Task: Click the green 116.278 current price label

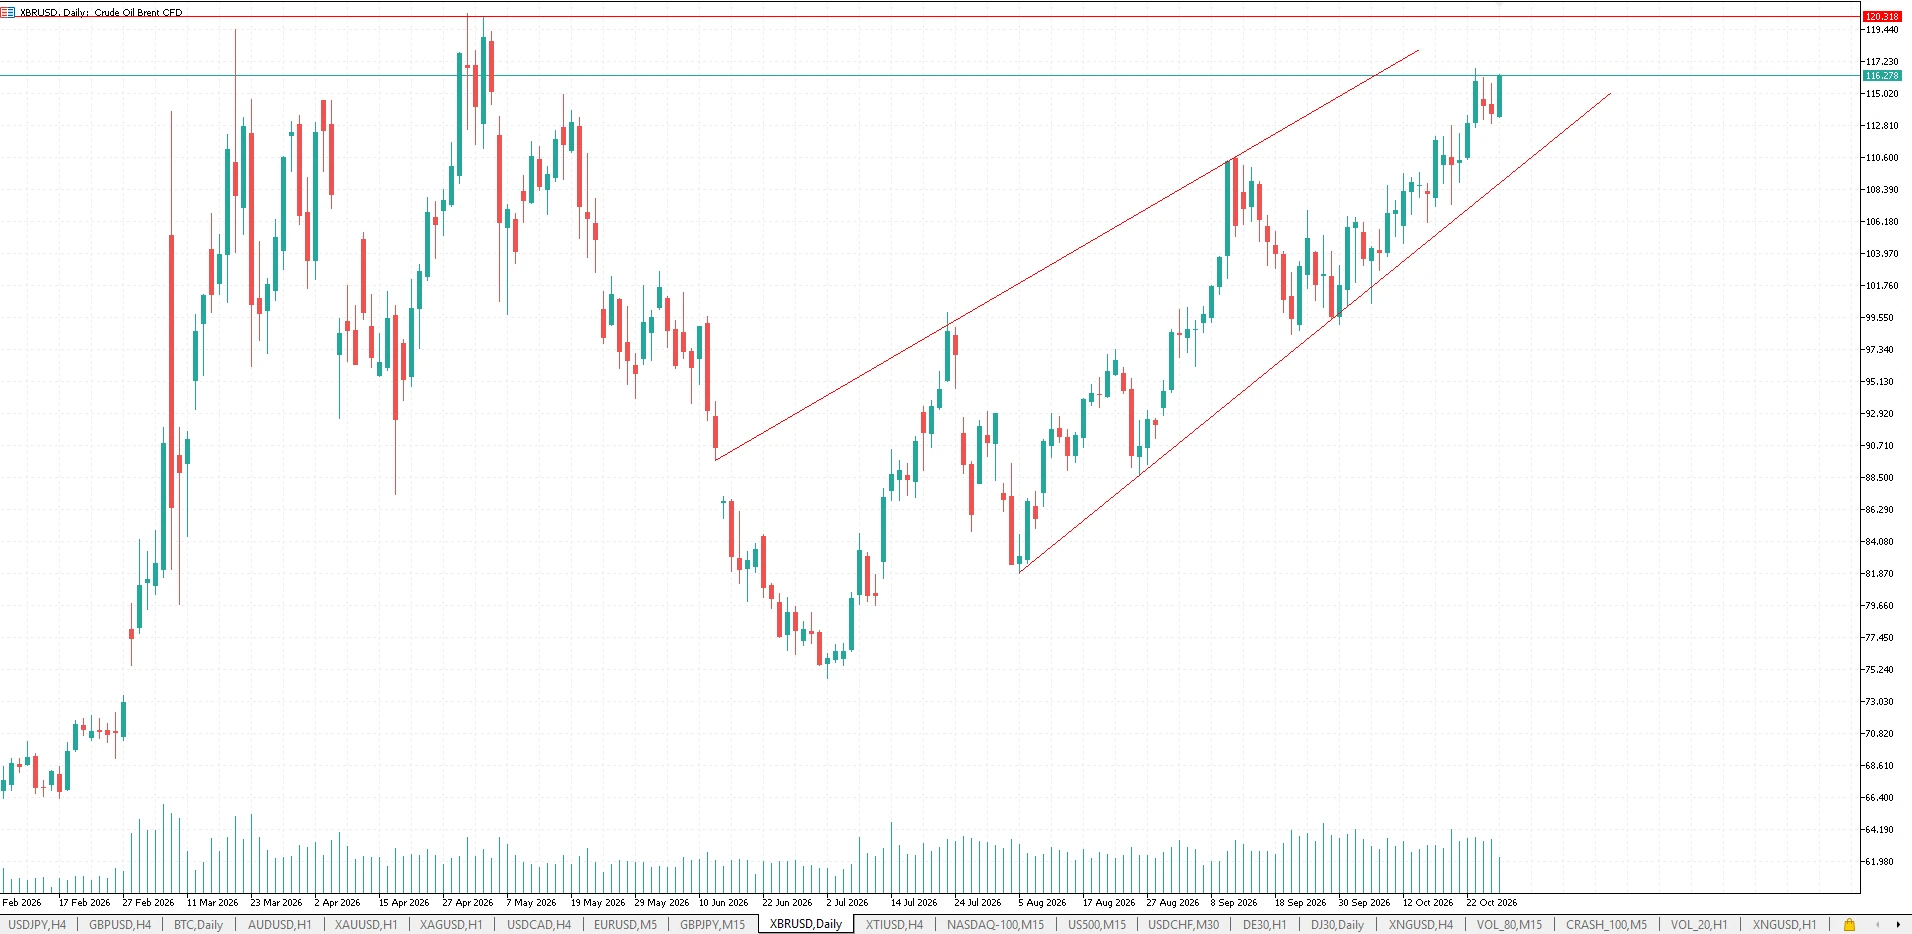Action: click(1881, 76)
